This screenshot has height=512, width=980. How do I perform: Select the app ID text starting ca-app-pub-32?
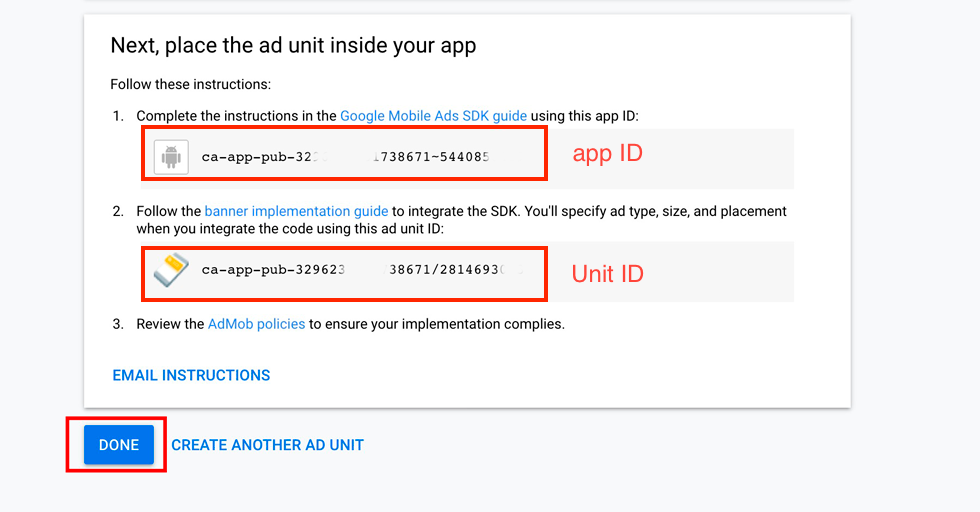pyautogui.click(x=346, y=157)
